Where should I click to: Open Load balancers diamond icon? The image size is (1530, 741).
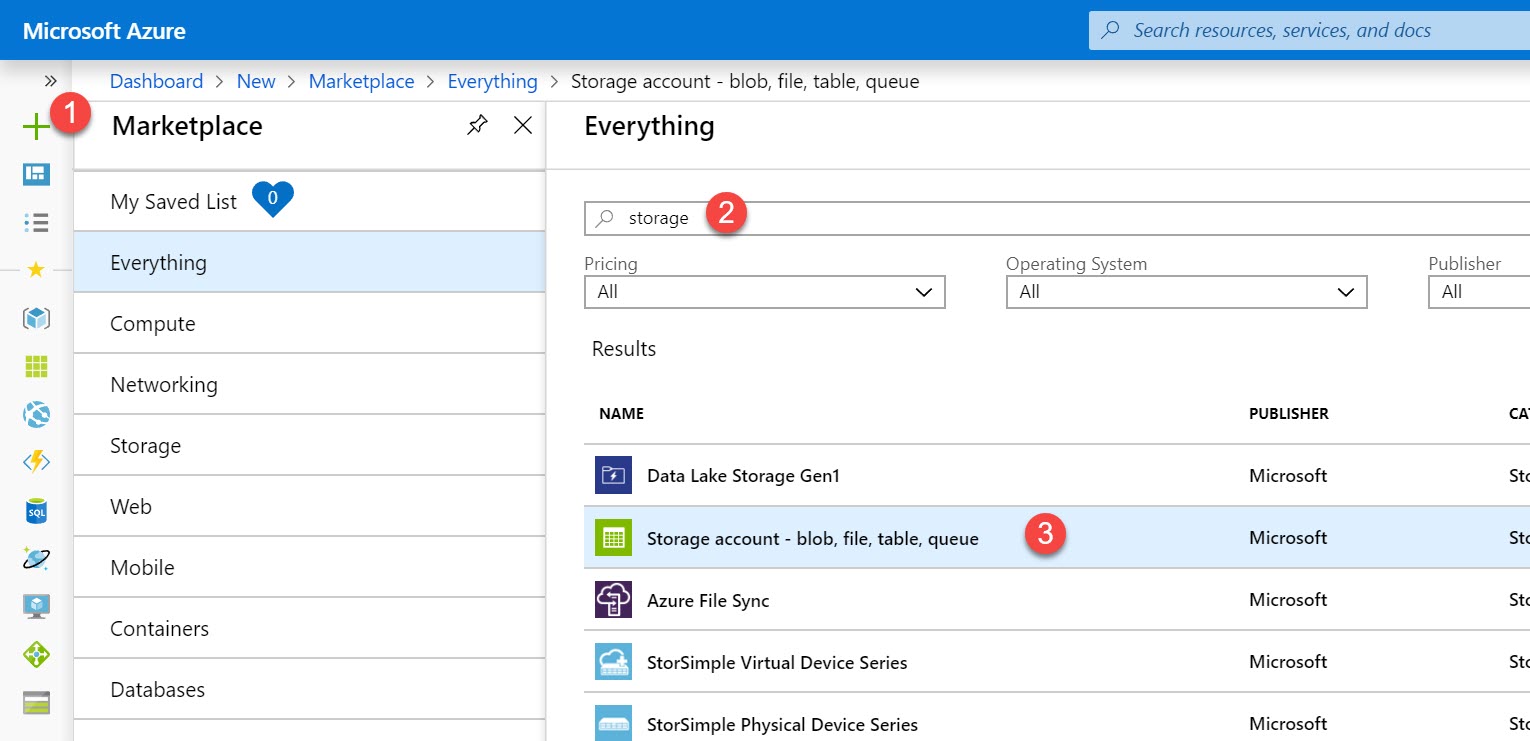(x=36, y=655)
